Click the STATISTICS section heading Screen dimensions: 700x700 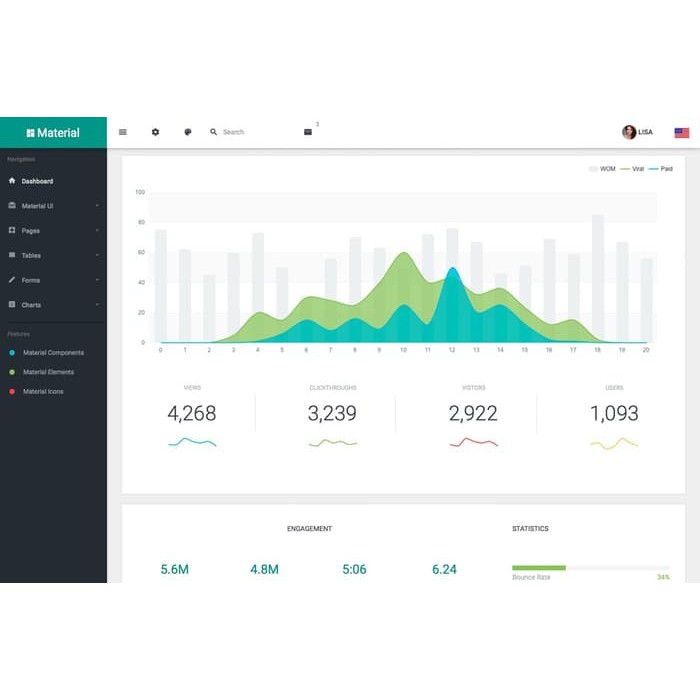(x=530, y=529)
